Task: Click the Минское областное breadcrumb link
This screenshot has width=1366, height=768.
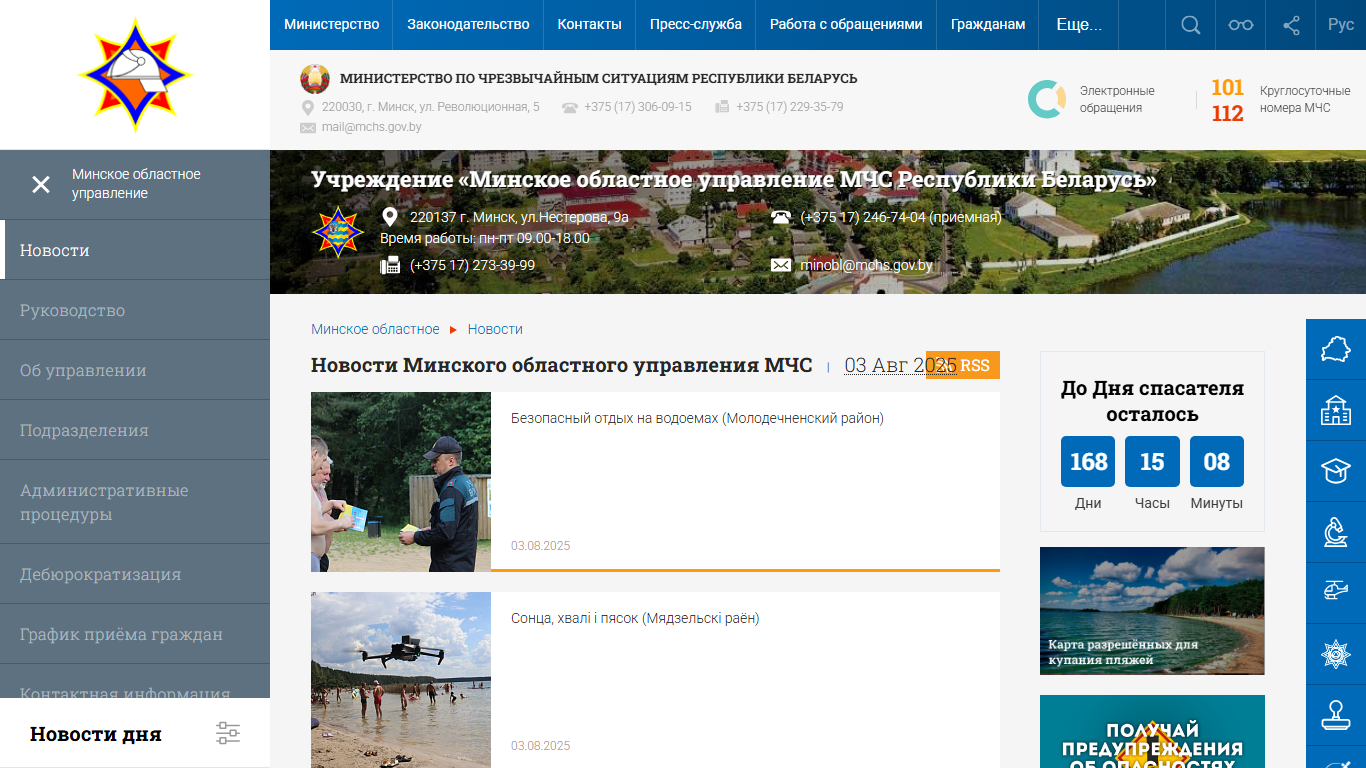Action: (375, 329)
